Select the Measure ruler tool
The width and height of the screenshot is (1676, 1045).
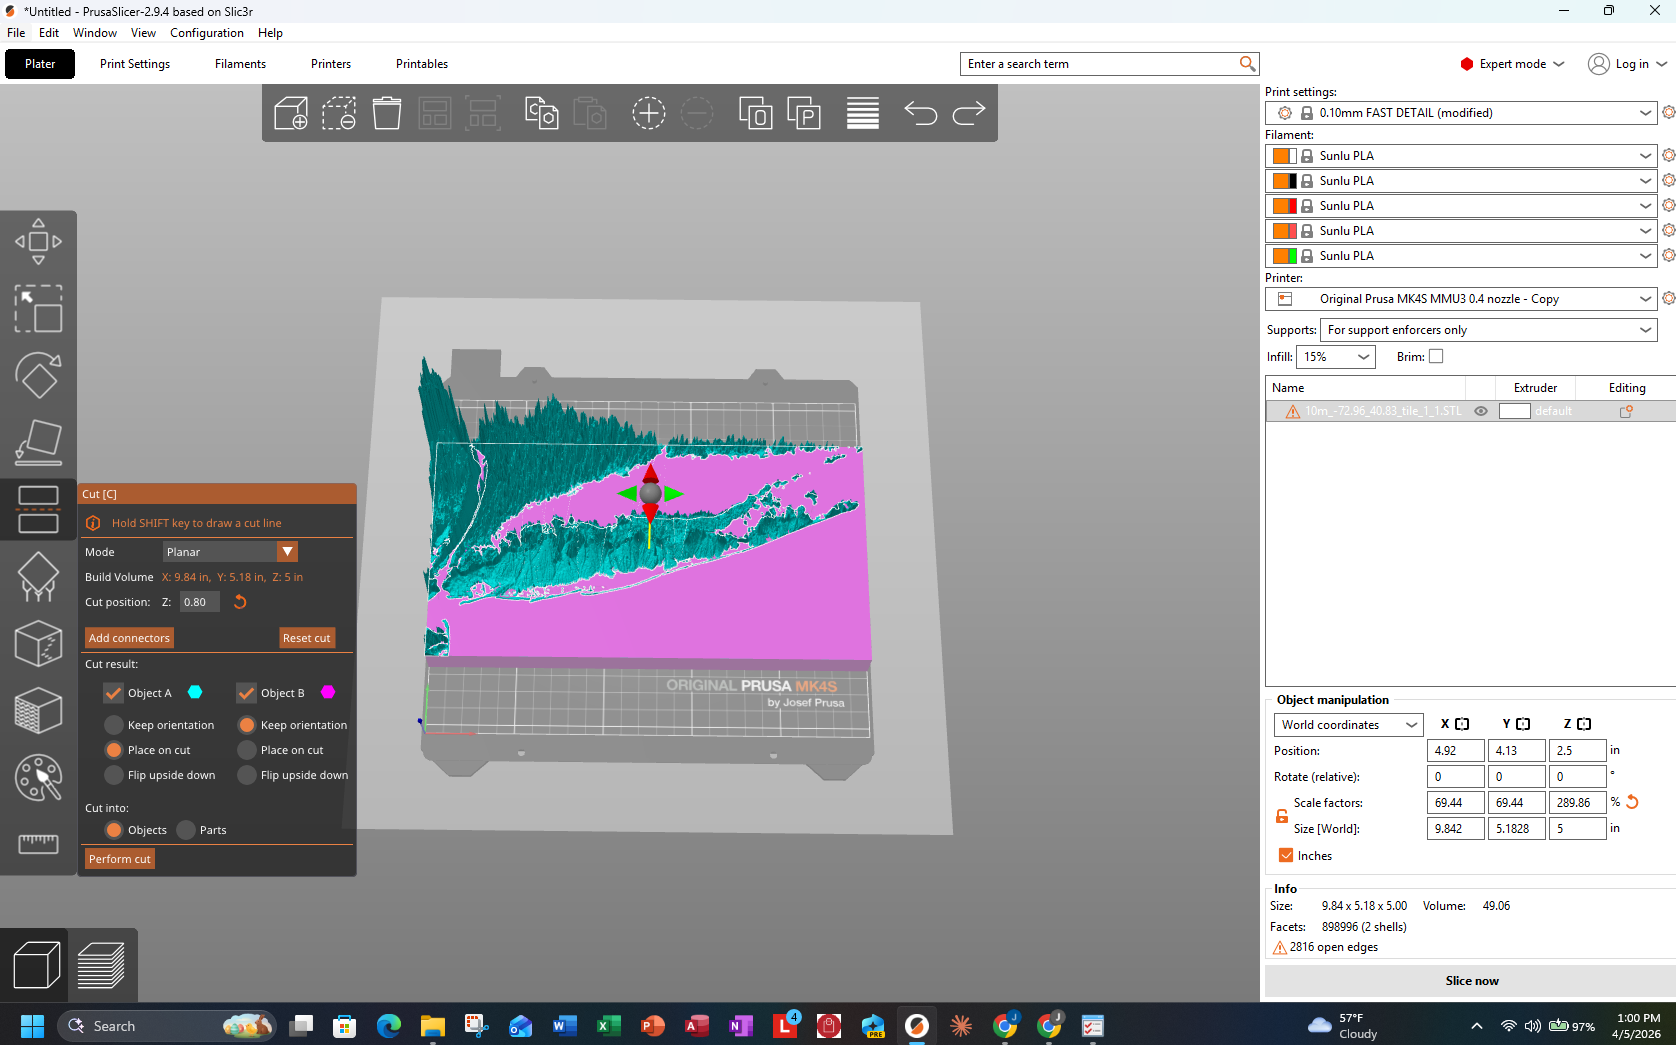pyautogui.click(x=38, y=845)
